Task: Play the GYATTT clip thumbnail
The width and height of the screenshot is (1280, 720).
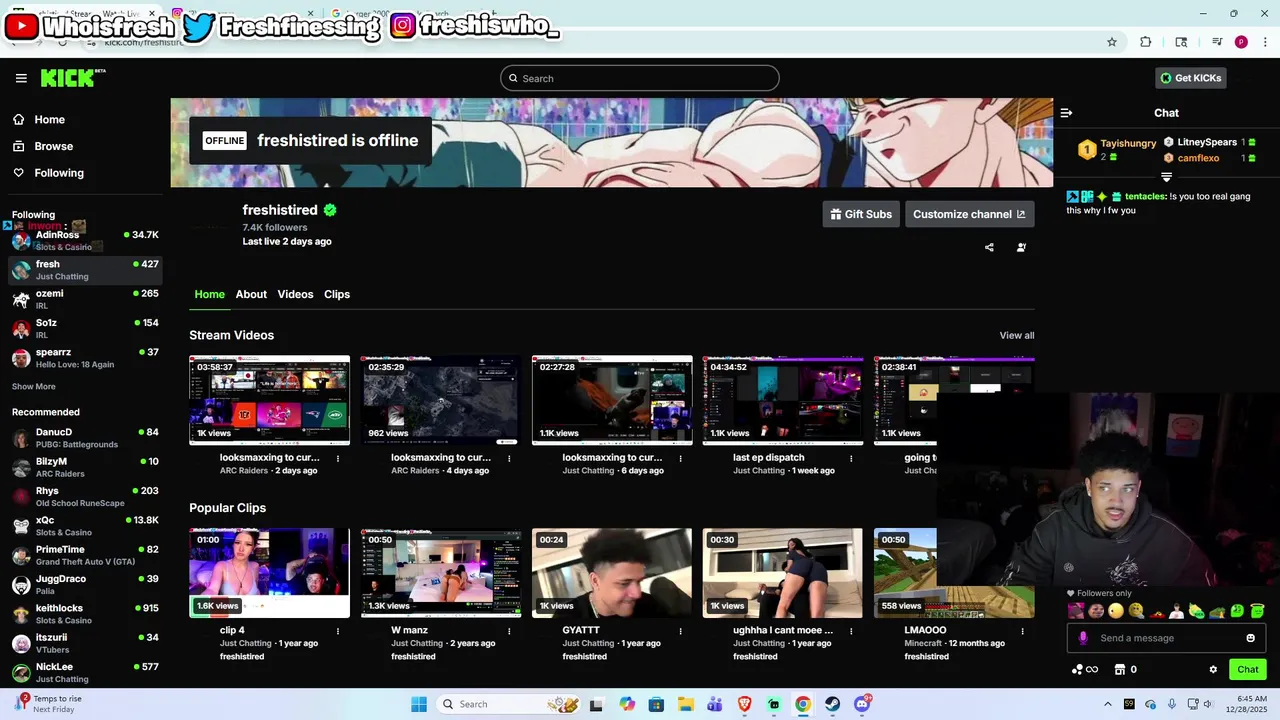Action: coord(612,573)
